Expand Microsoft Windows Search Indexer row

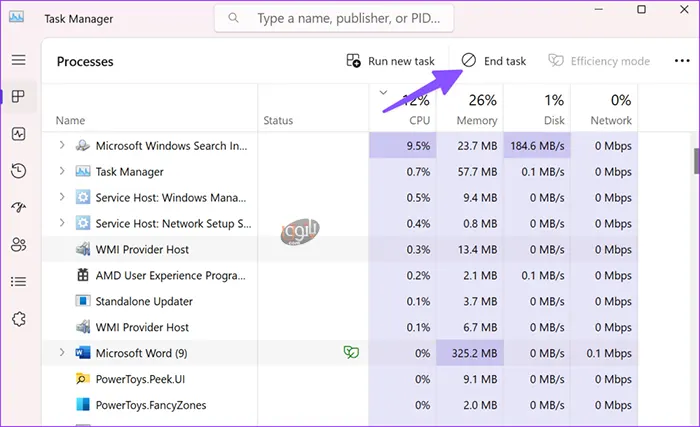62,146
